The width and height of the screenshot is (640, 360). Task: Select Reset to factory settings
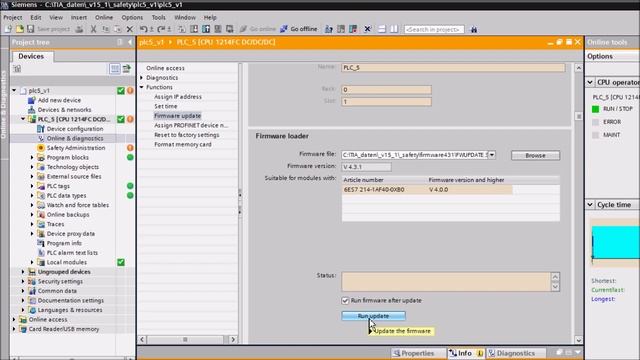[187, 135]
